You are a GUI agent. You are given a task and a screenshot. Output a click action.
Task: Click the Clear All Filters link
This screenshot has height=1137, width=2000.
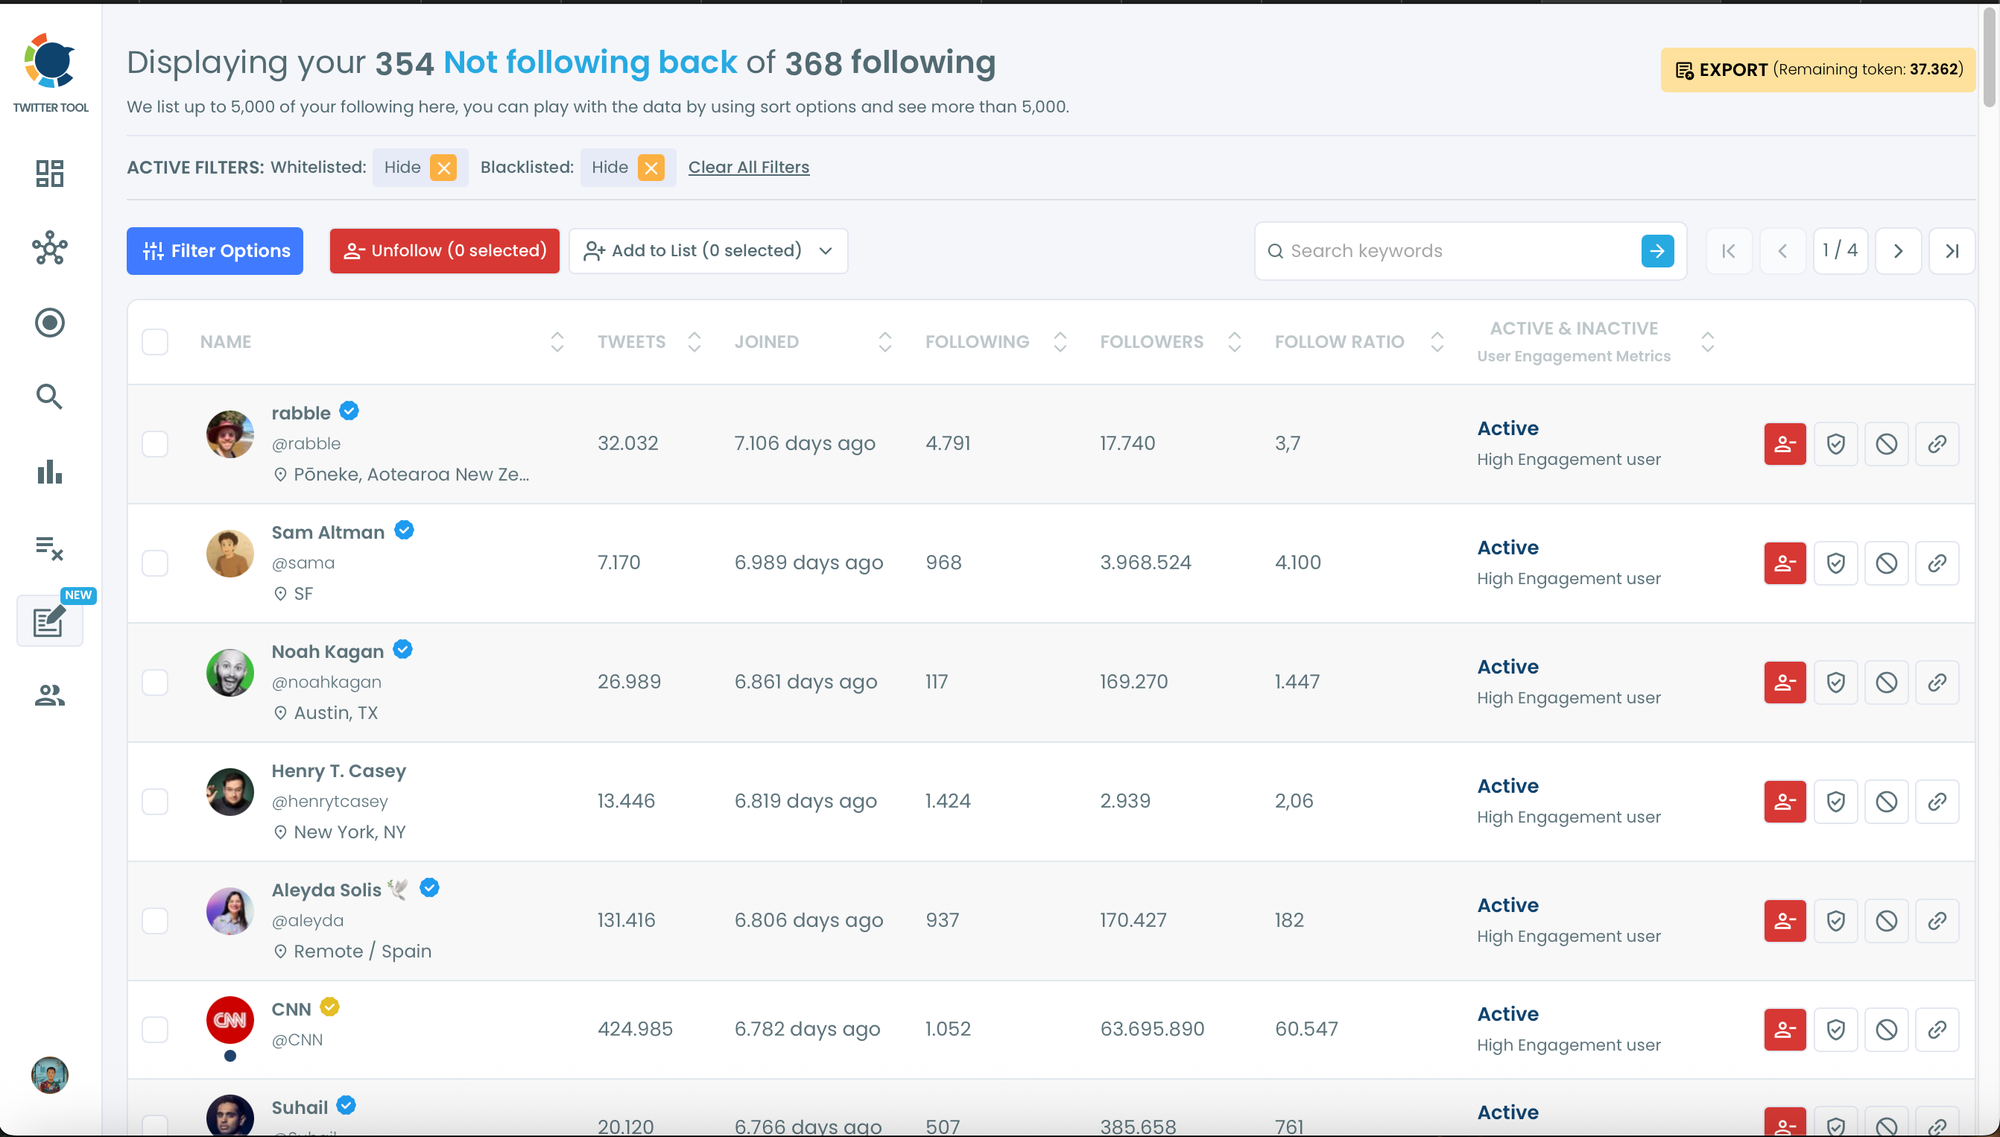748,167
